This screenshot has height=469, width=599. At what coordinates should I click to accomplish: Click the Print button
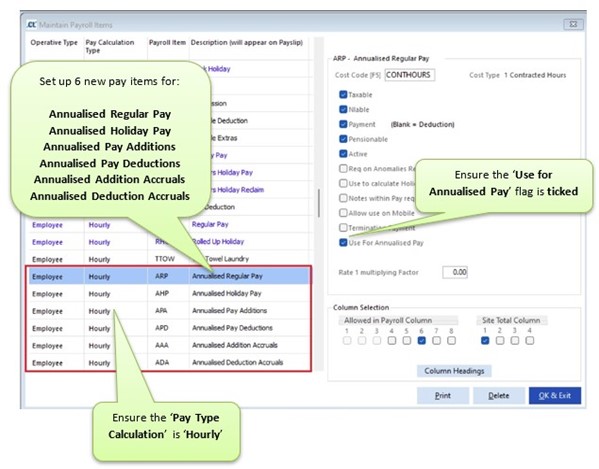coord(443,396)
